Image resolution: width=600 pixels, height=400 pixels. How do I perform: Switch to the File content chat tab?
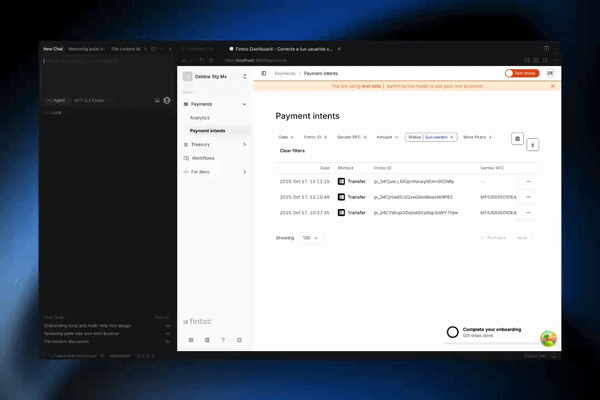tap(126, 49)
